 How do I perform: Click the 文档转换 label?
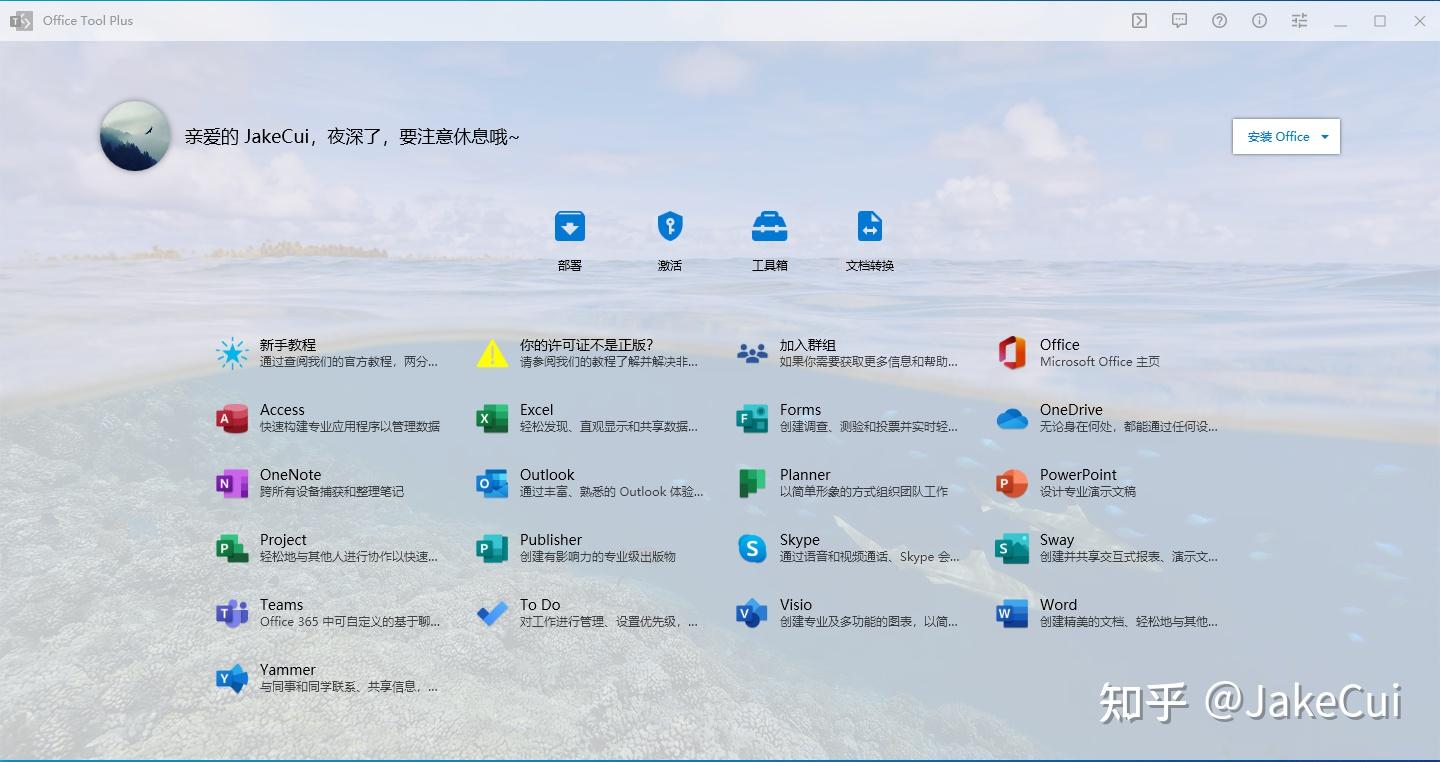(870, 266)
